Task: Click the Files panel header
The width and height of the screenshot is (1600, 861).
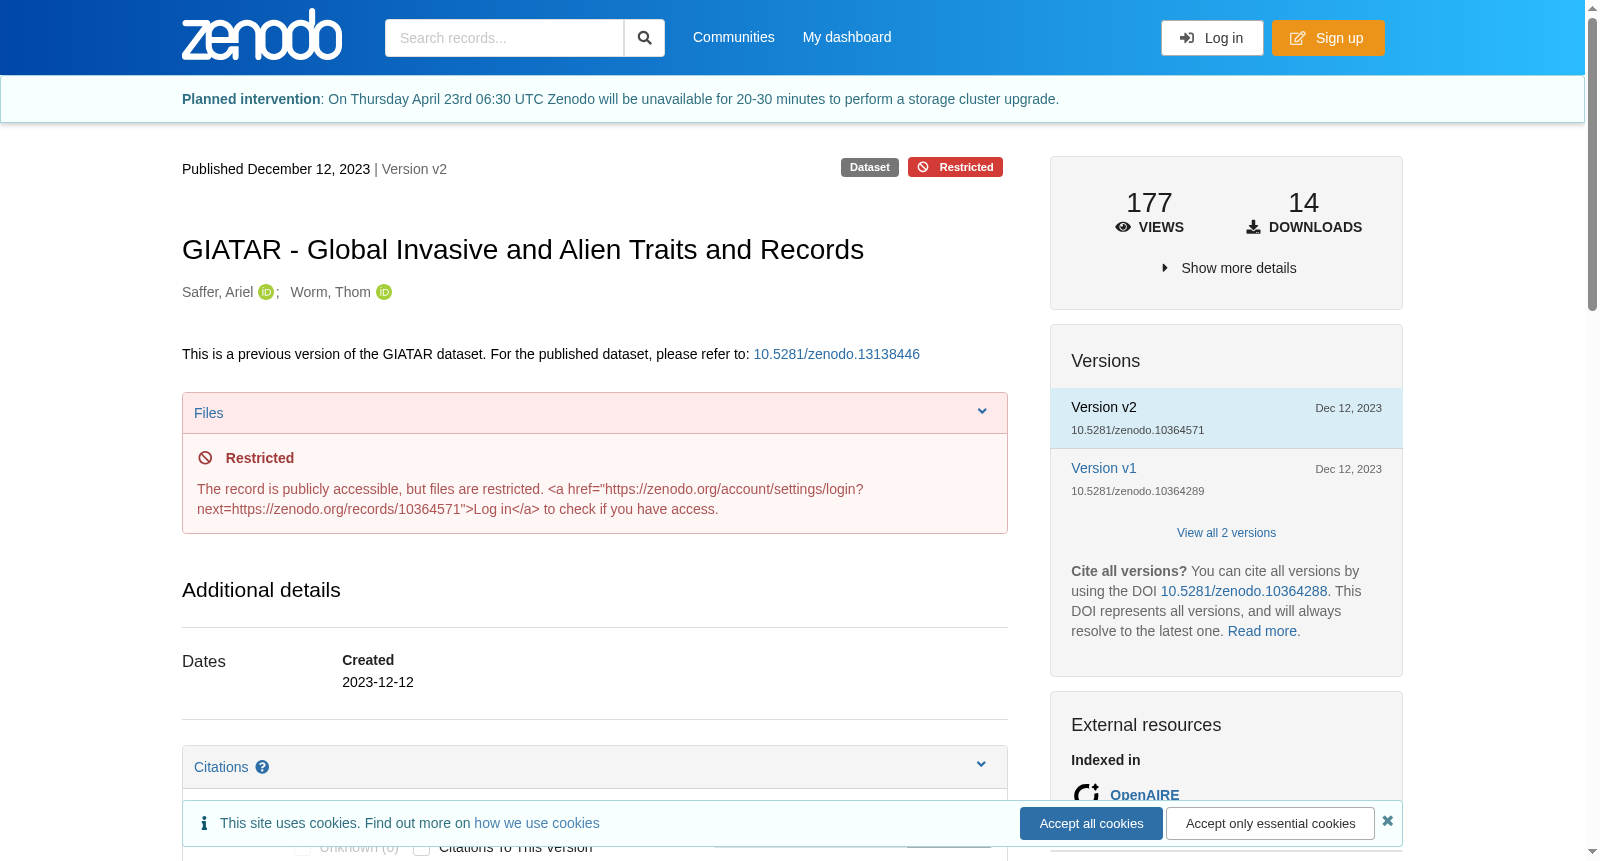Action: pos(594,413)
